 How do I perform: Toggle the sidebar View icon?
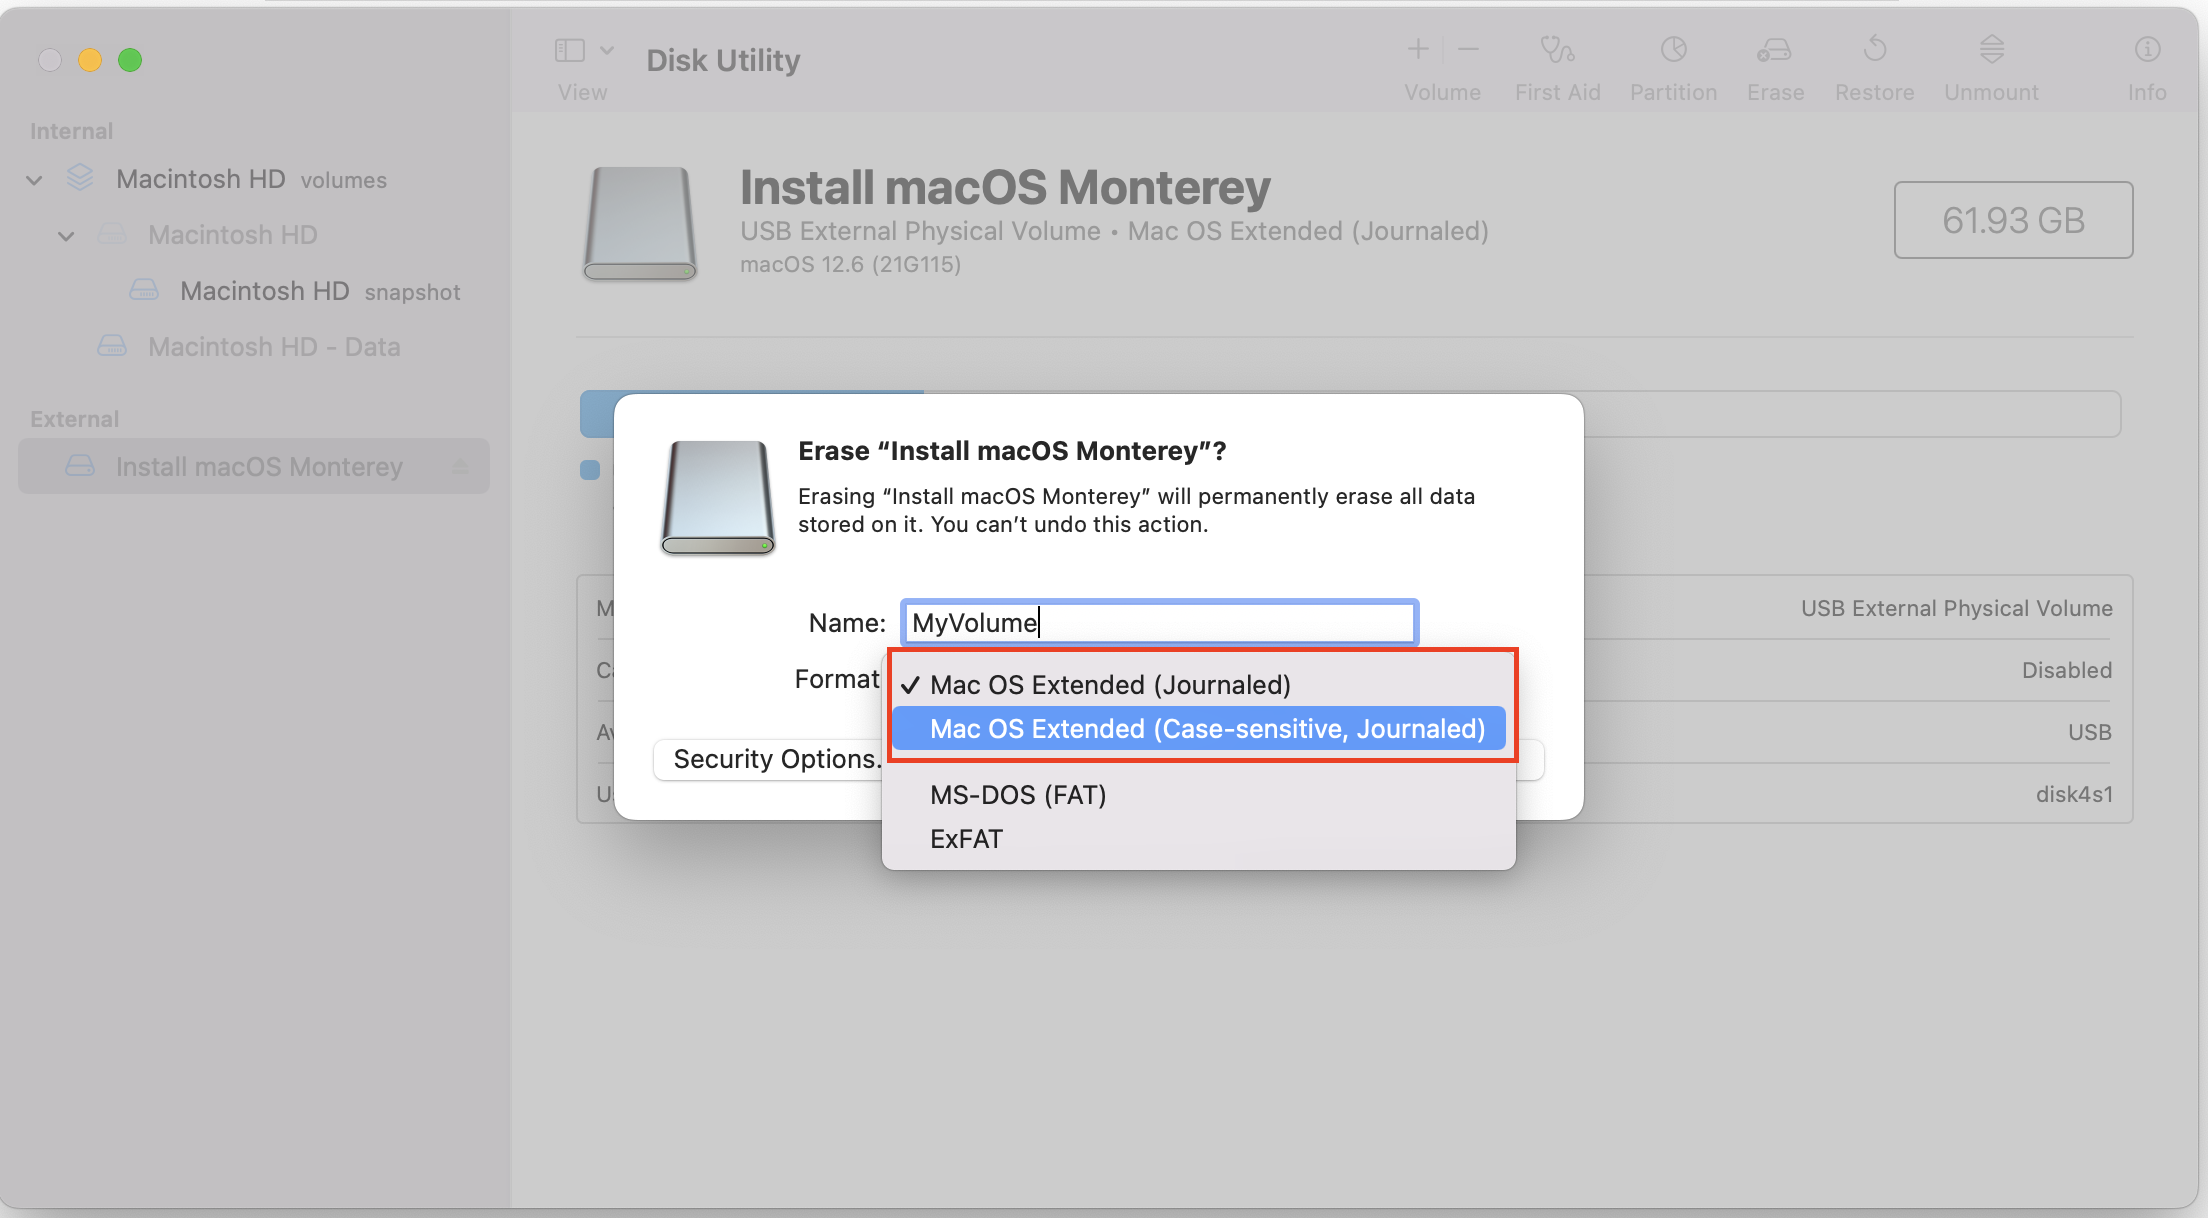point(568,48)
